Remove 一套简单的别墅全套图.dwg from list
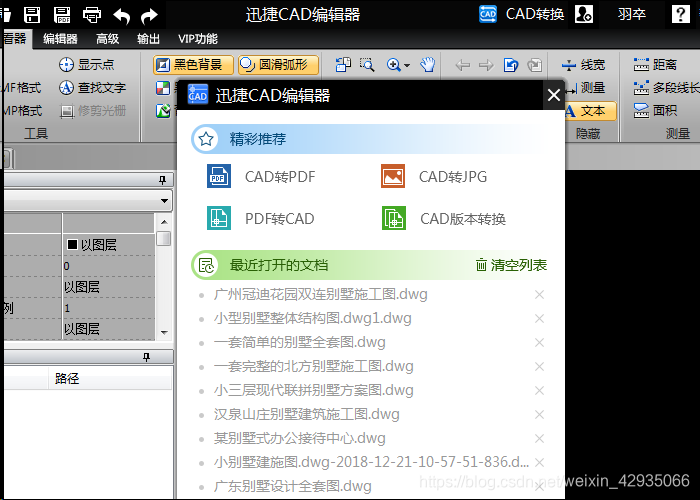 539,343
